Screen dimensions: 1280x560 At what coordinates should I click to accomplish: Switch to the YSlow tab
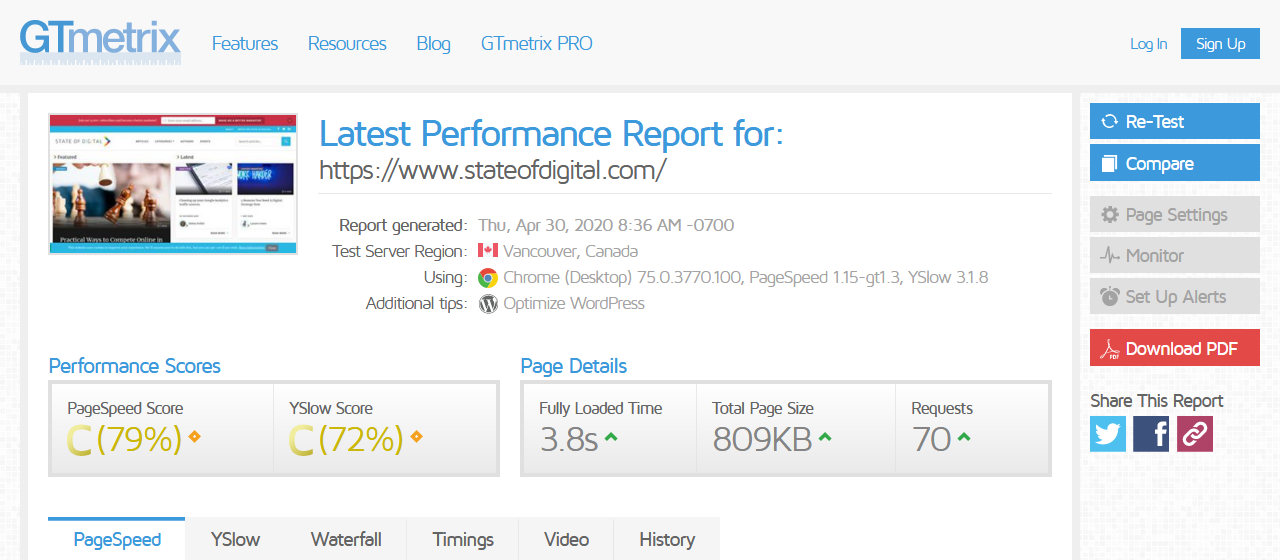[x=235, y=539]
